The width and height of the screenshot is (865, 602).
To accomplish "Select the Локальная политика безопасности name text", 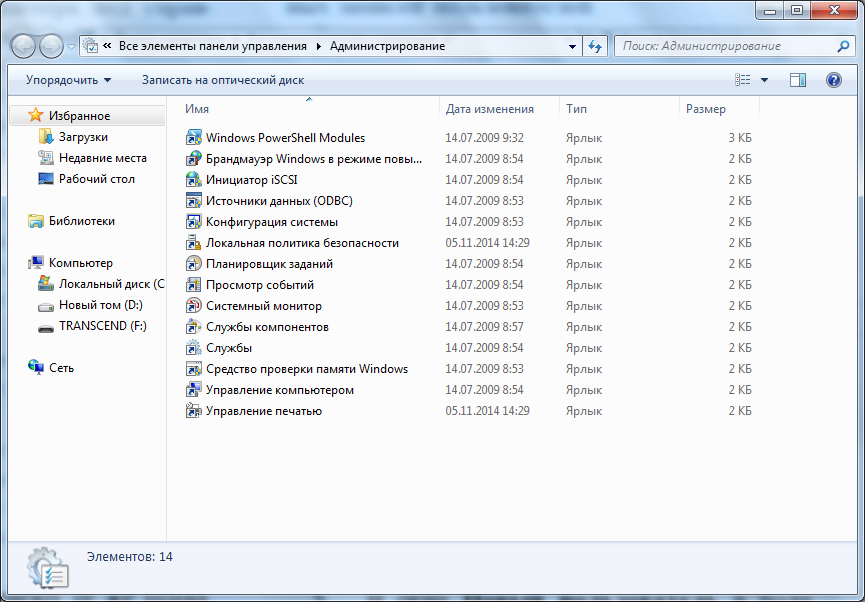I will pyautogui.click(x=302, y=243).
